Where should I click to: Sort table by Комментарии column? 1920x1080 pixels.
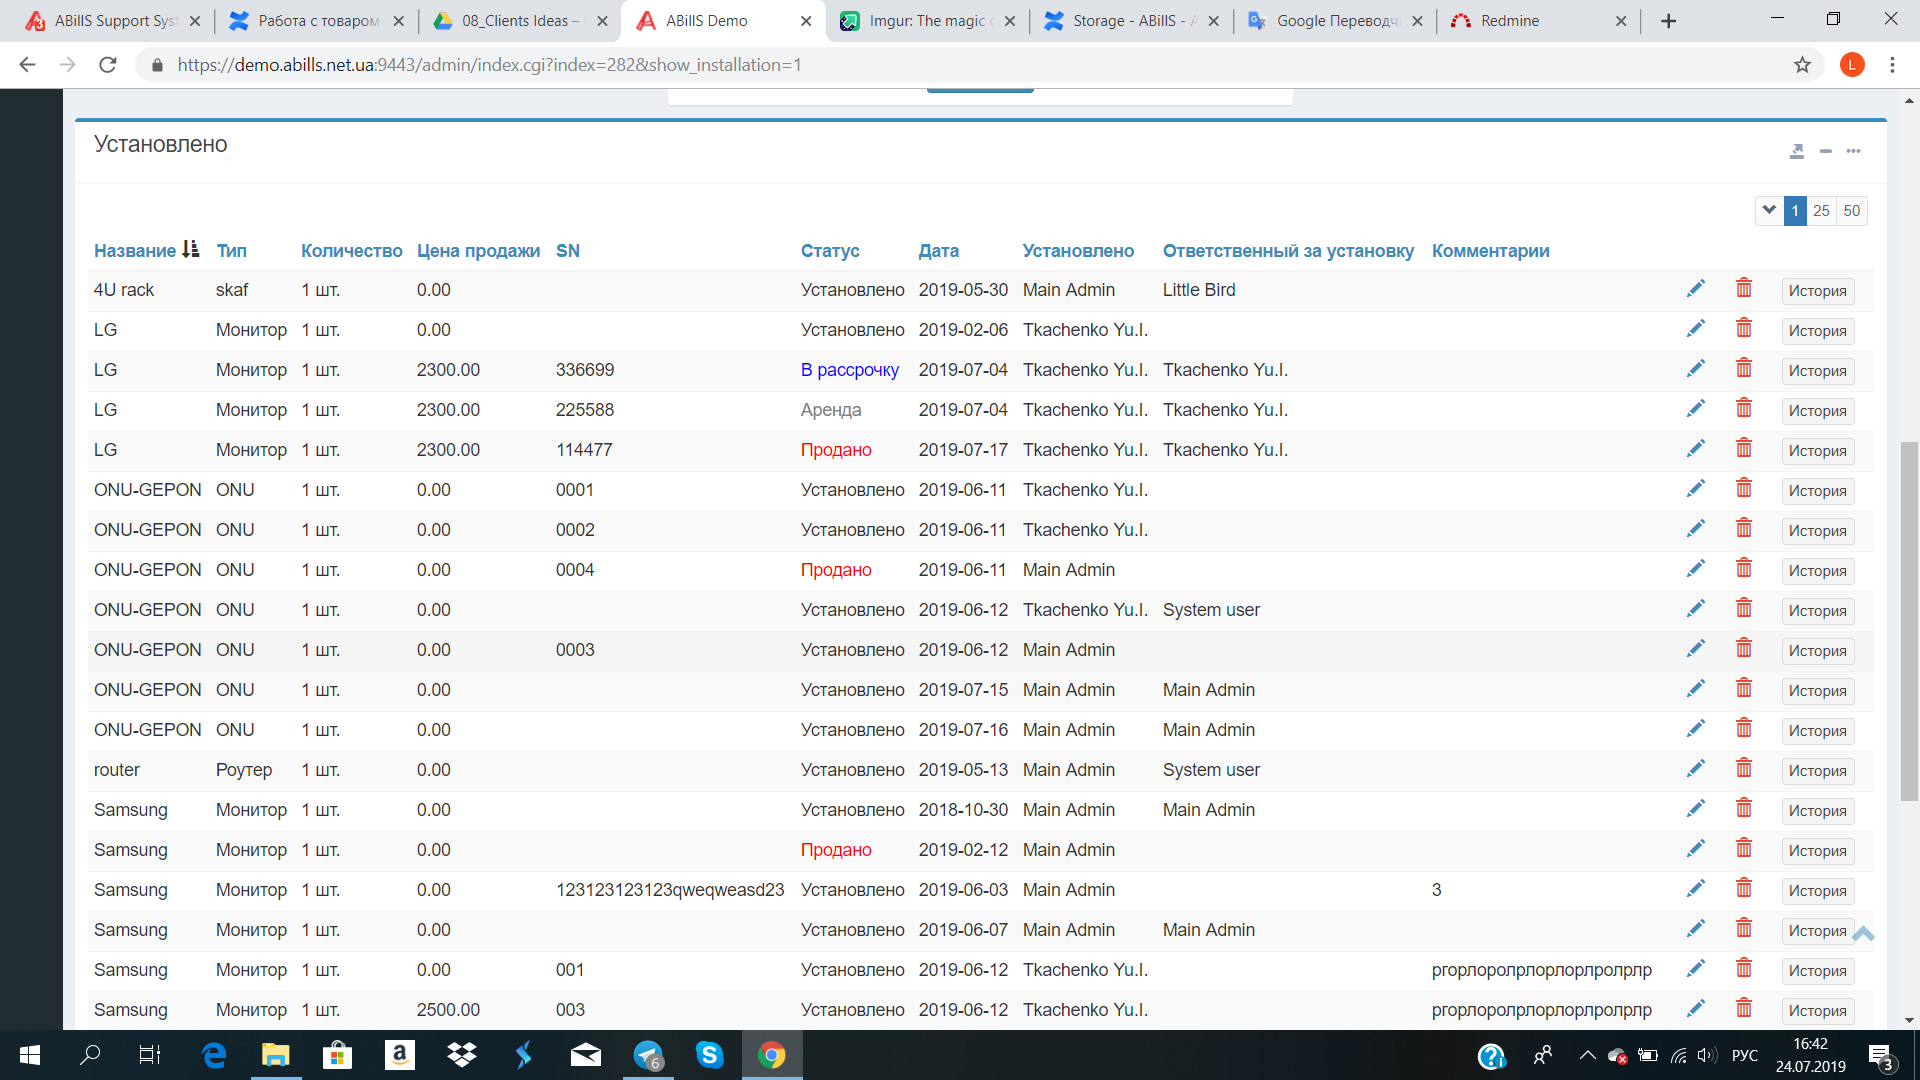point(1491,251)
